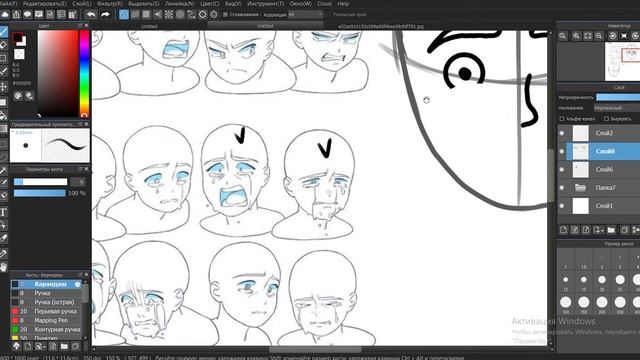The image size is (640, 360).
Task: Toggle the Сглаживание checkbox
Action: point(225,15)
